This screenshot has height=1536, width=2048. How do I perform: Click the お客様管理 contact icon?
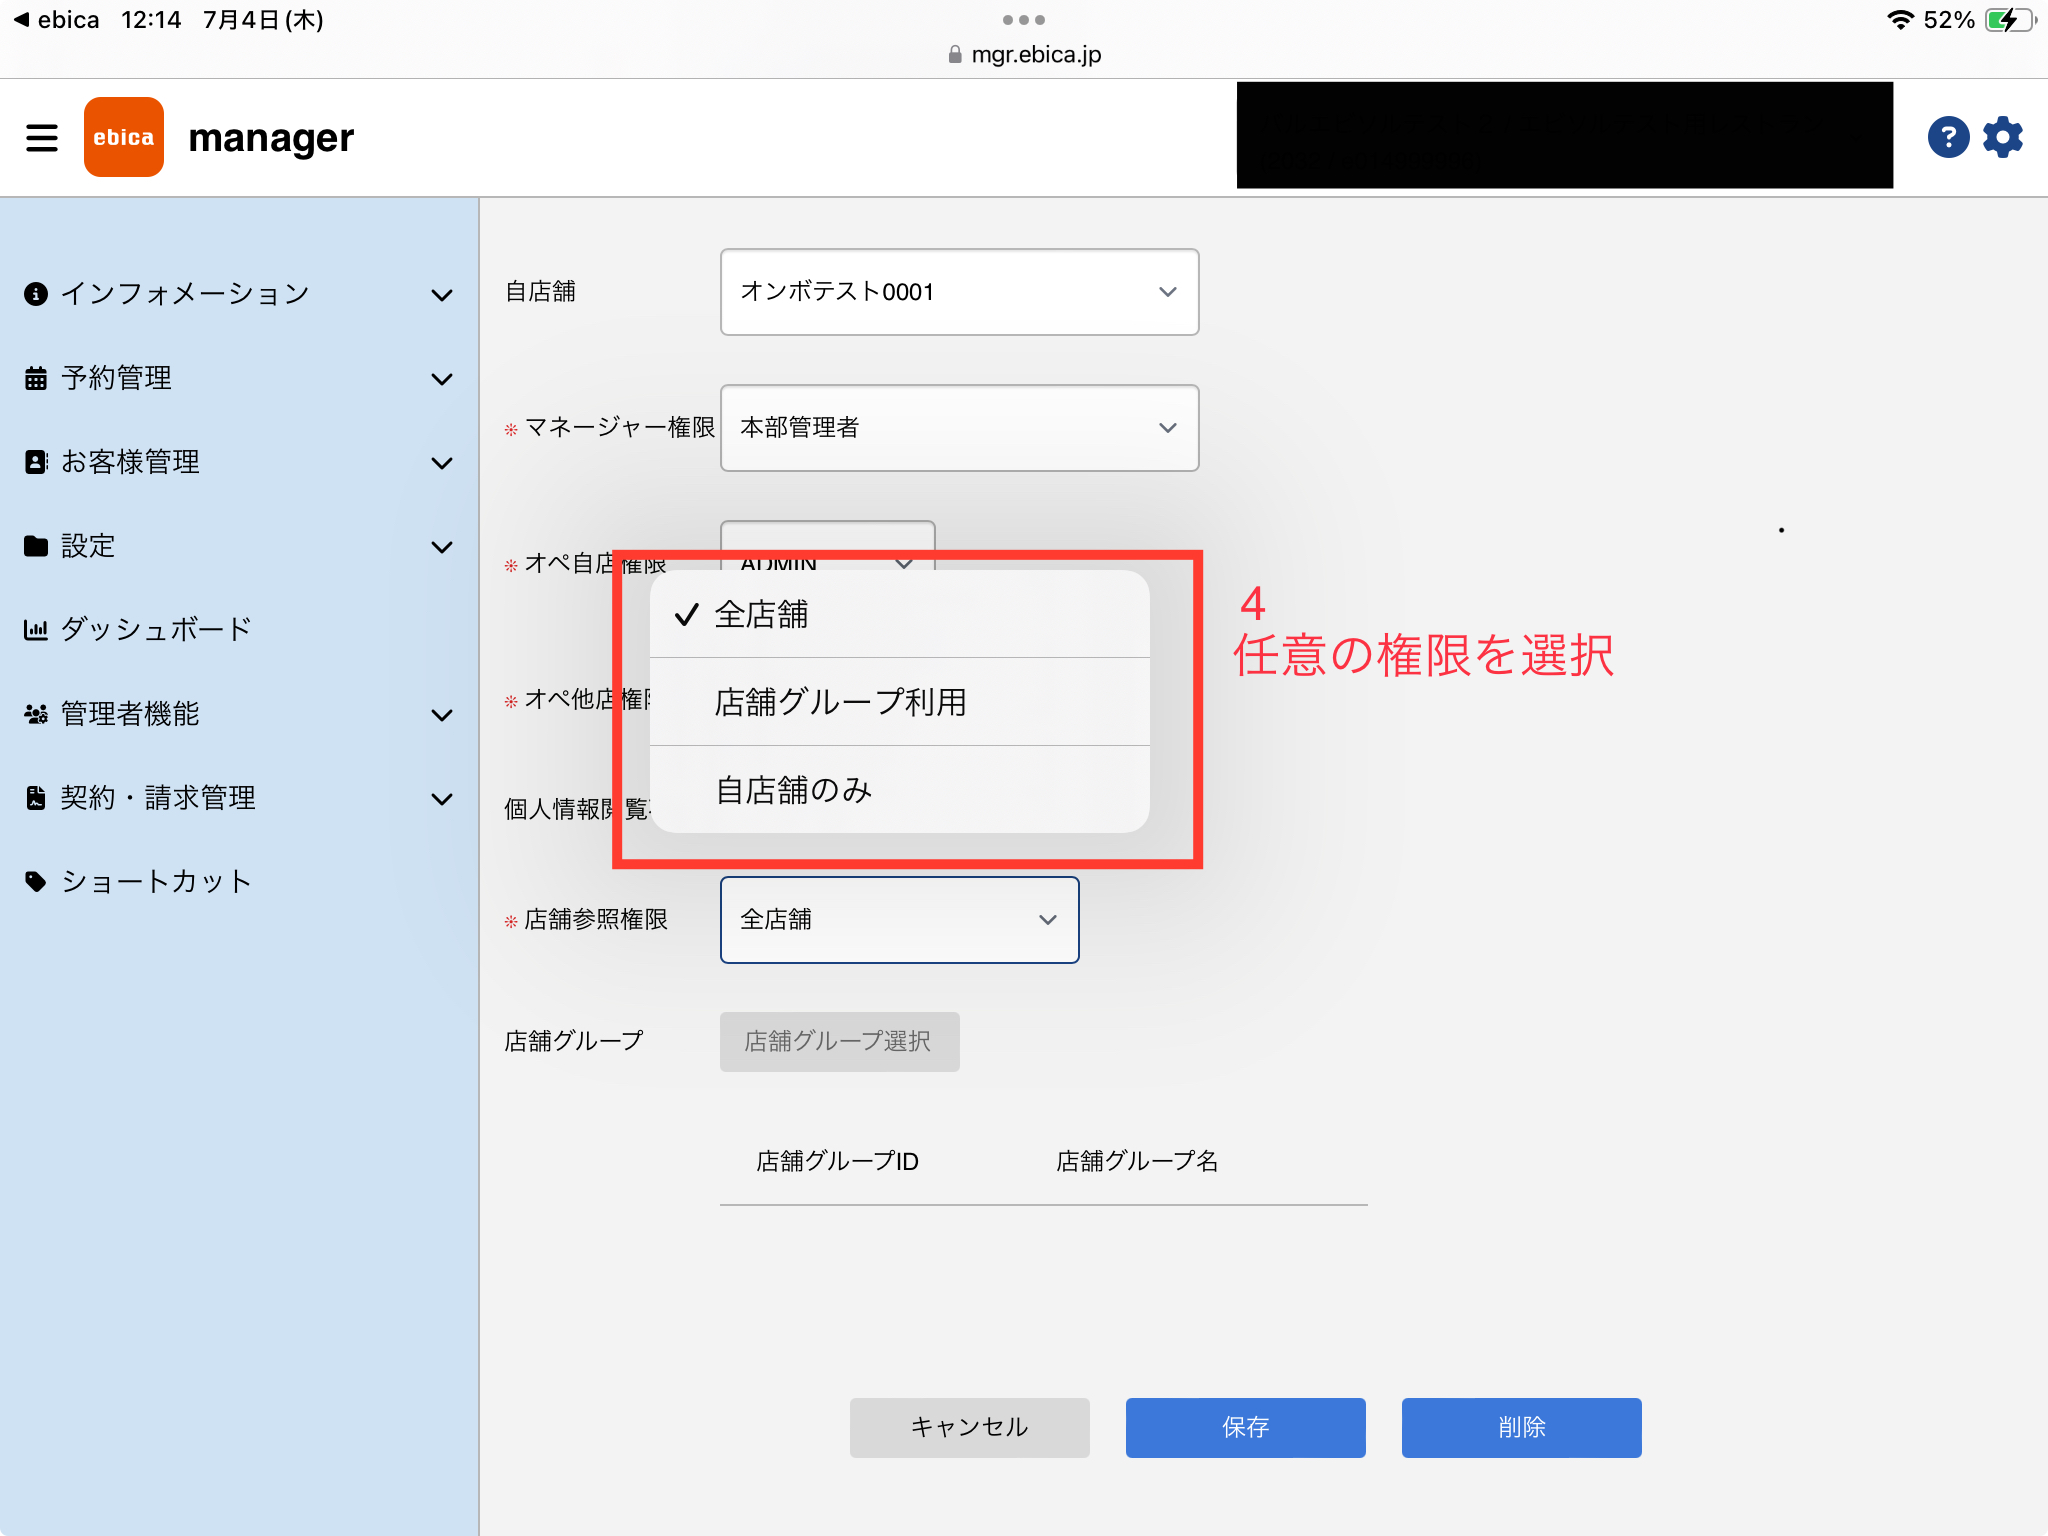pyautogui.click(x=36, y=462)
